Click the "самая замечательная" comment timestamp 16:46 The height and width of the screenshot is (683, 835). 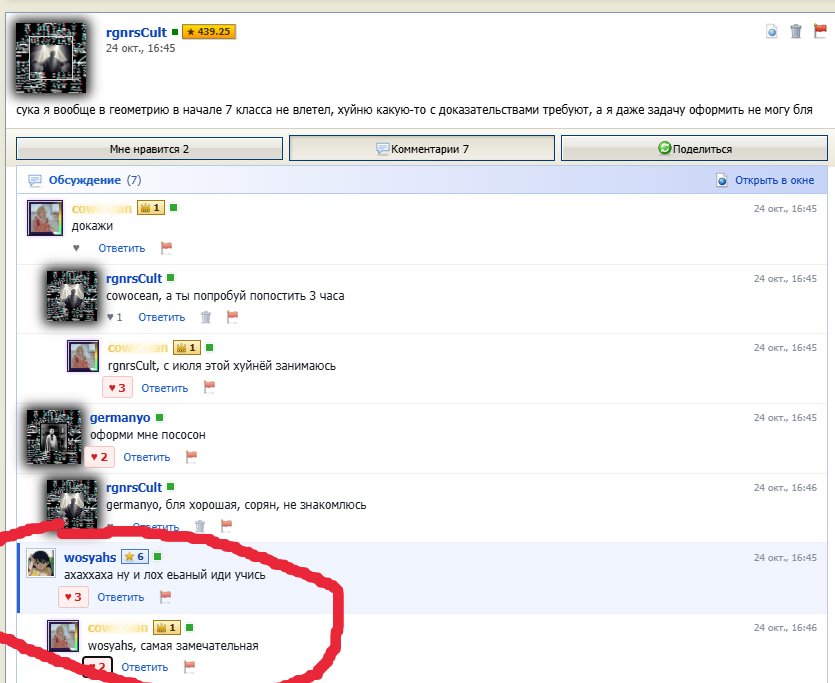tap(785, 628)
